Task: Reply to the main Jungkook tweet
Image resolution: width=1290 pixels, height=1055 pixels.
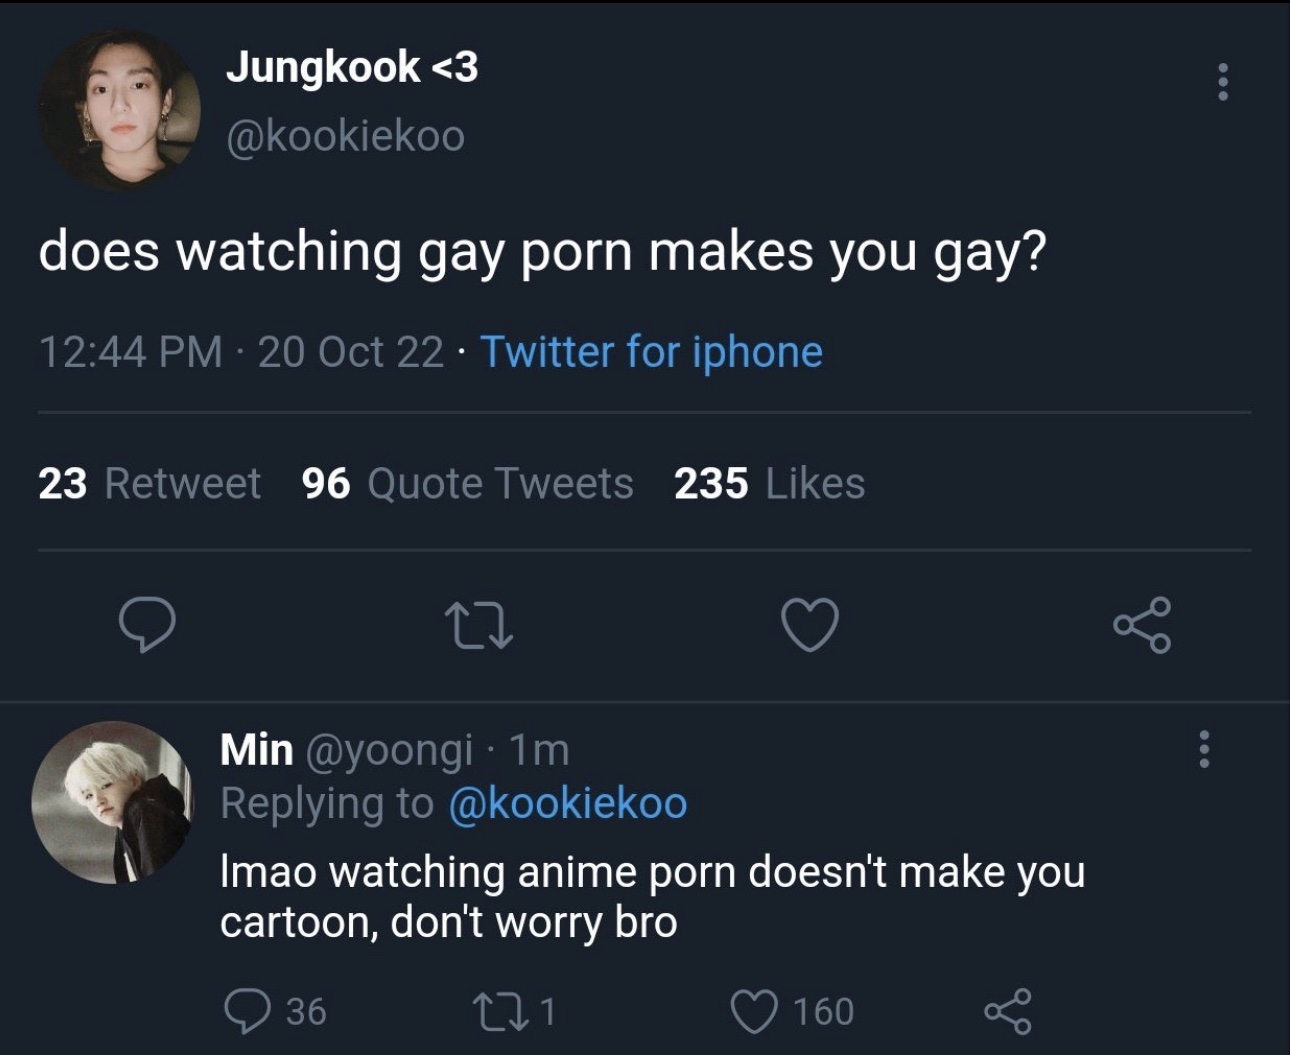Action: [x=147, y=625]
